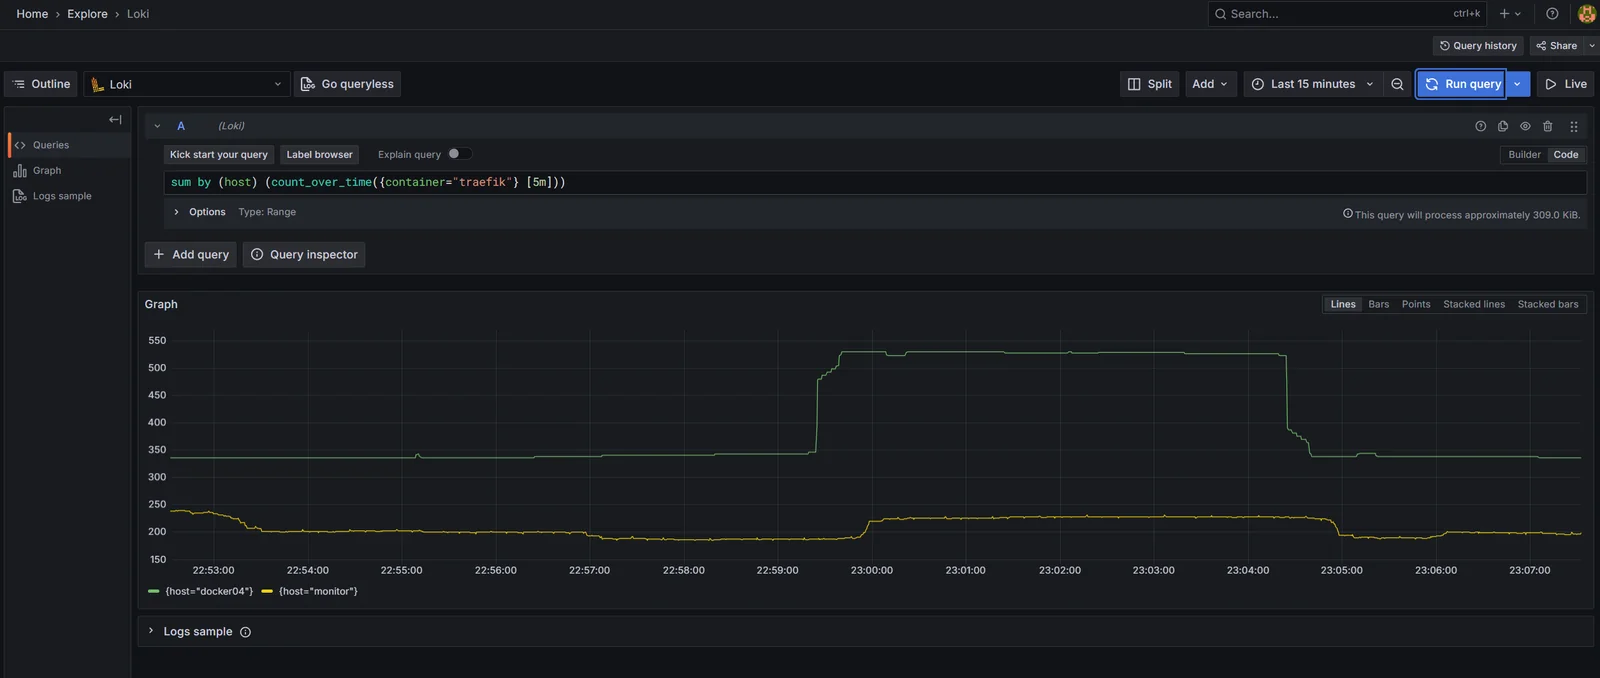The image size is (1600, 678).
Task: Open the Query inspector
Action: click(x=304, y=255)
